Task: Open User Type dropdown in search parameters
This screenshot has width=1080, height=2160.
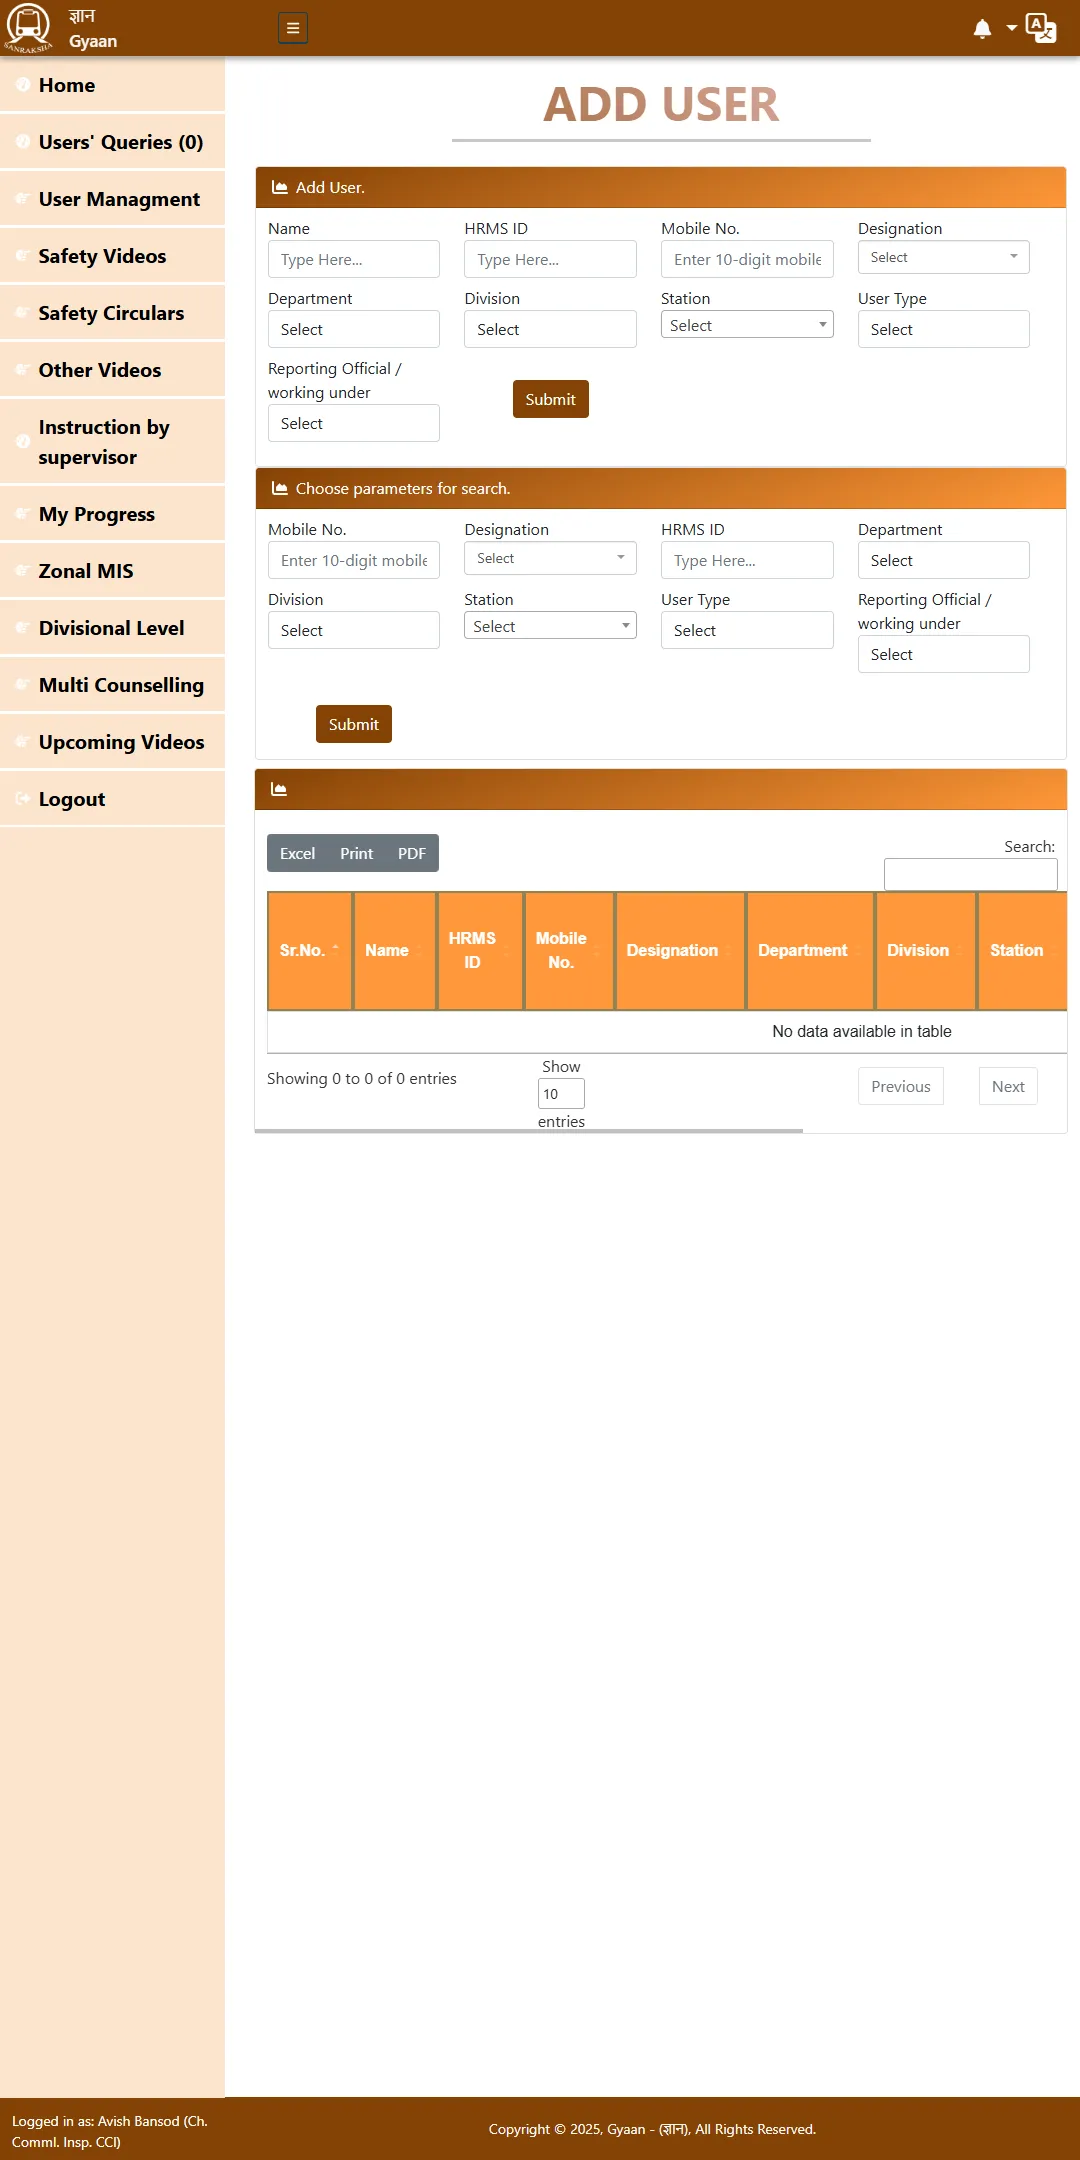Action: tap(747, 630)
